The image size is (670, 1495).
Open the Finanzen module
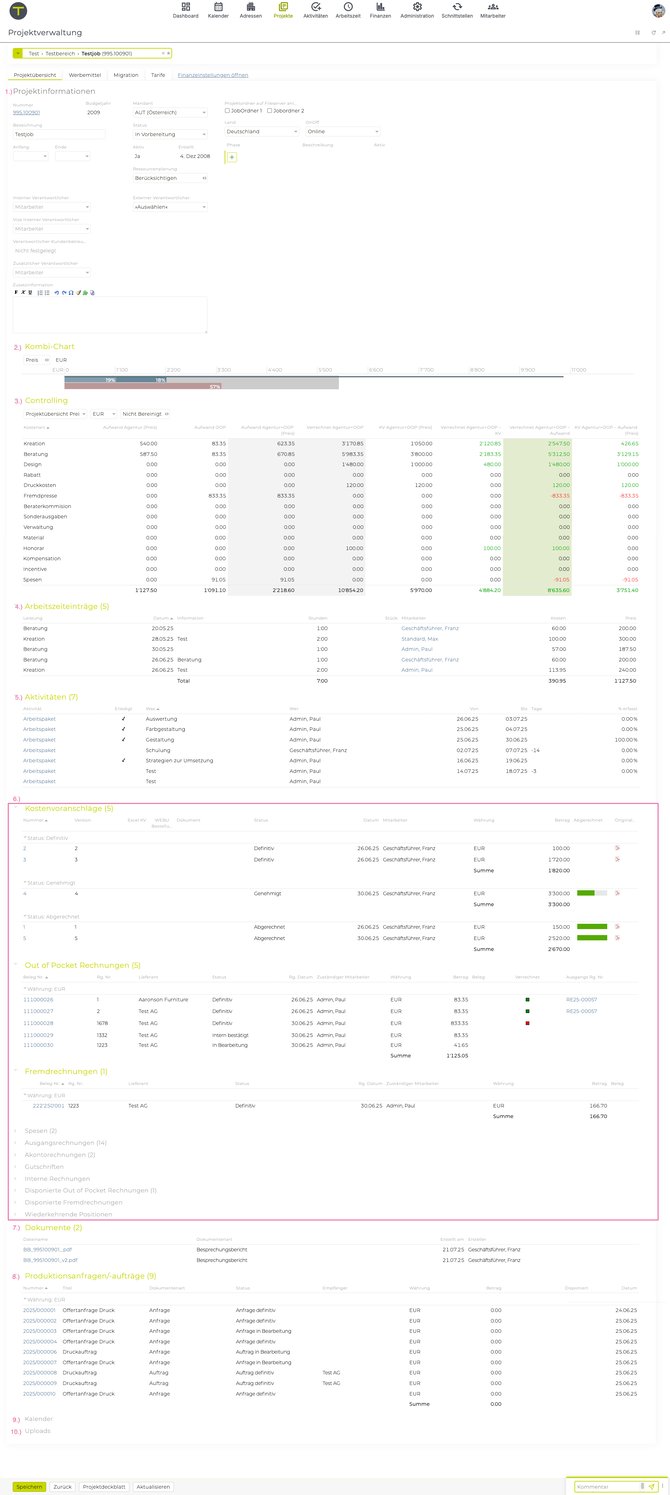click(x=380, y=11)
